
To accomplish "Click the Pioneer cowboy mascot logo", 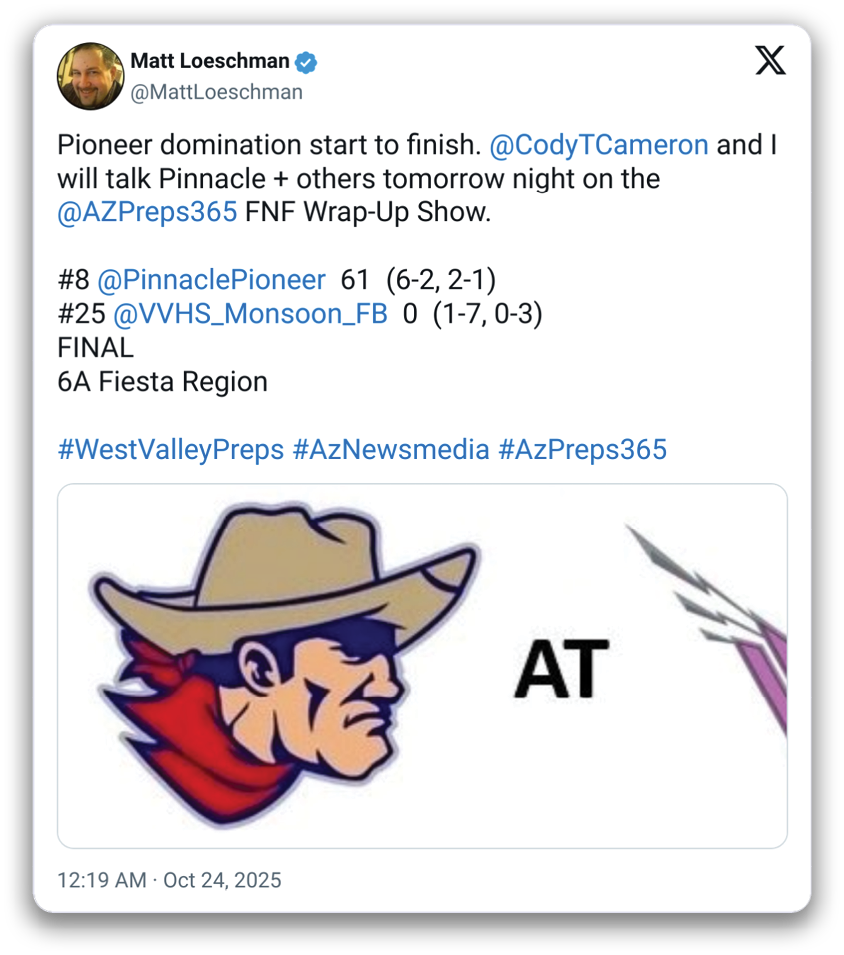I will 285,664.
